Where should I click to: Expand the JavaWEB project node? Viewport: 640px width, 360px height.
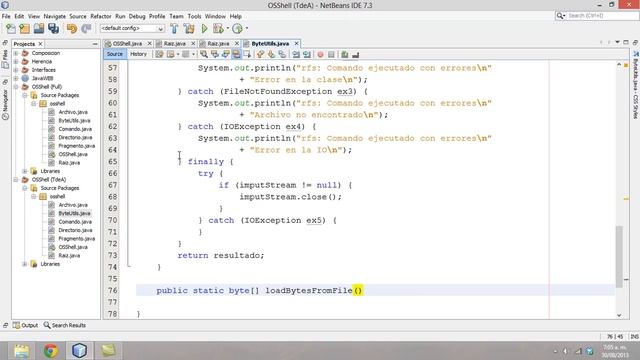pyautogui.click(x=16, y=78)
